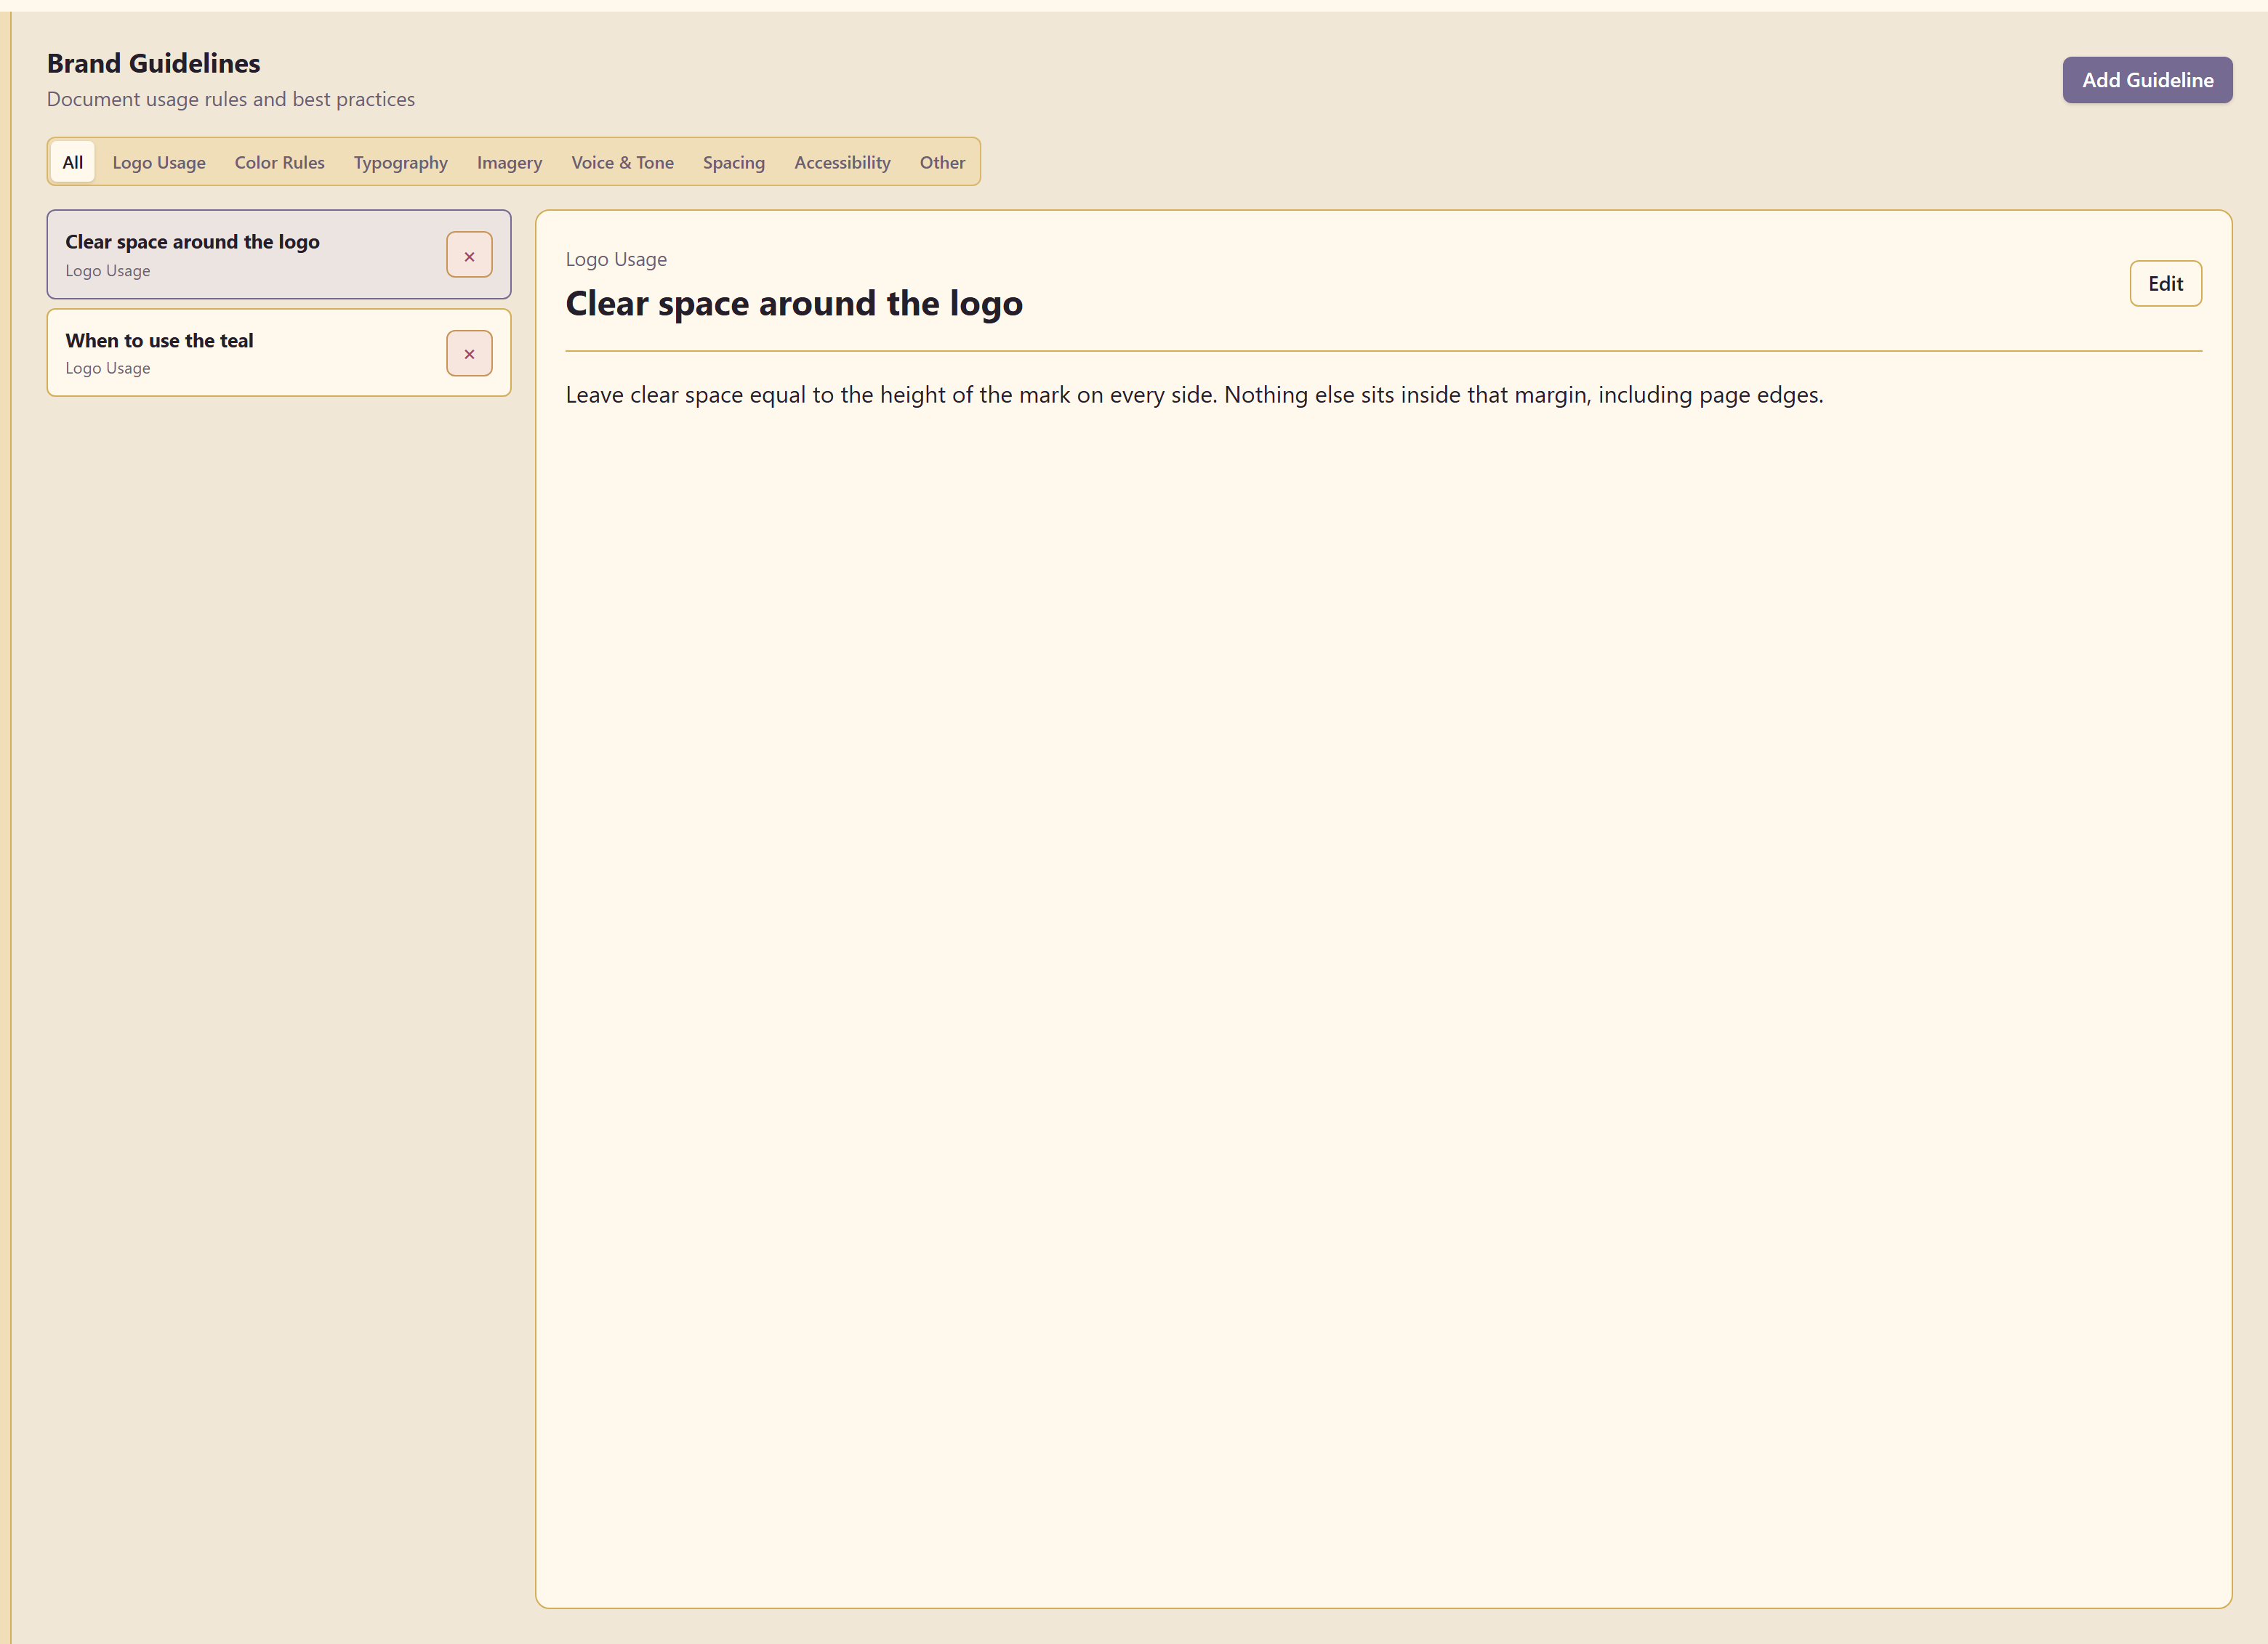Filter by the Imagery tab
Image resolution: width=2268 pixels, height=1644 pixels.
pyautogui.click(x=509, y=162)
